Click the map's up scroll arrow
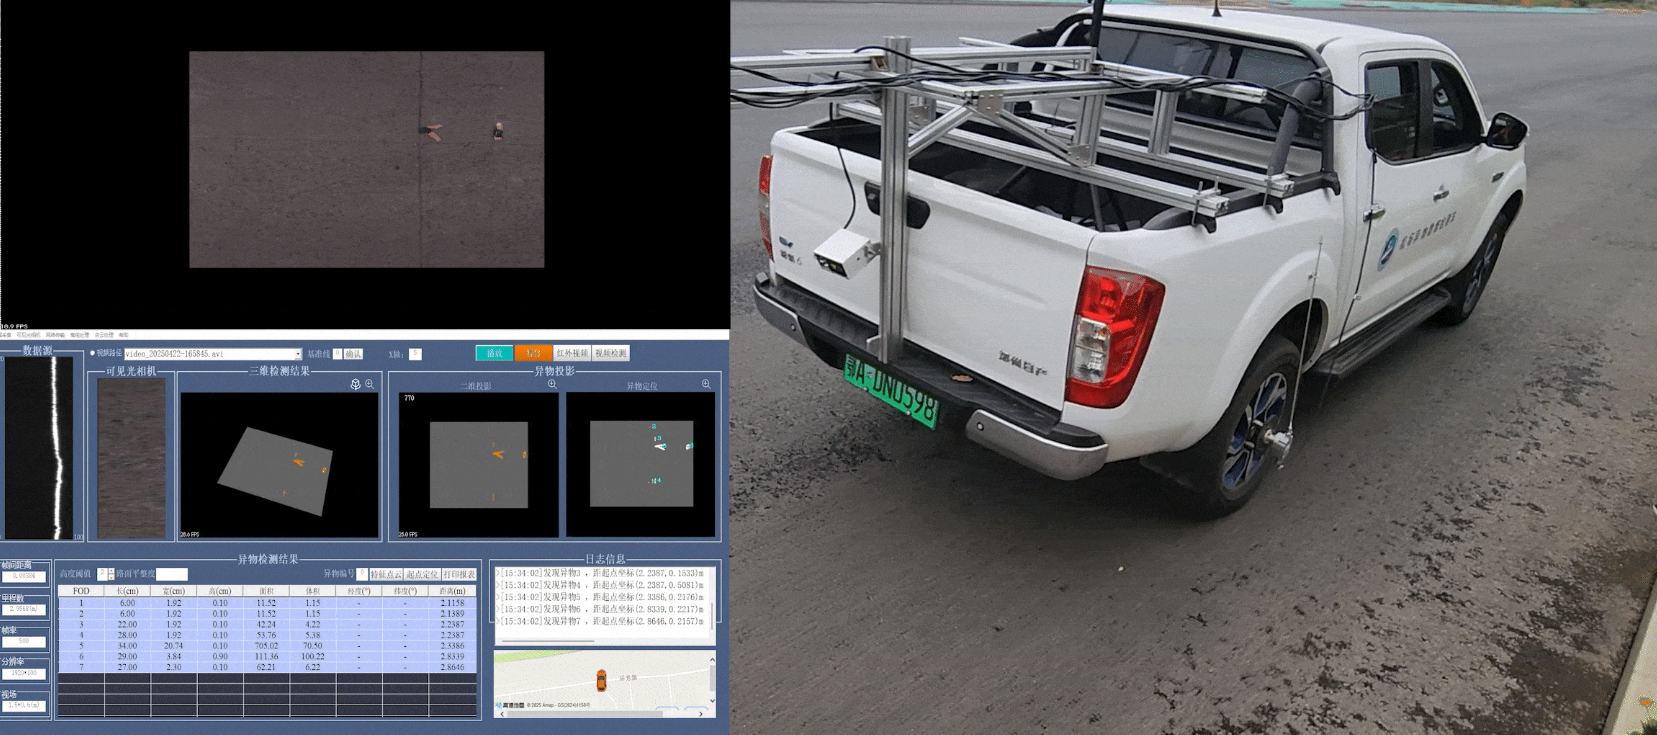This screenshot has height=735, width=1657. click(x=712, y=660)
